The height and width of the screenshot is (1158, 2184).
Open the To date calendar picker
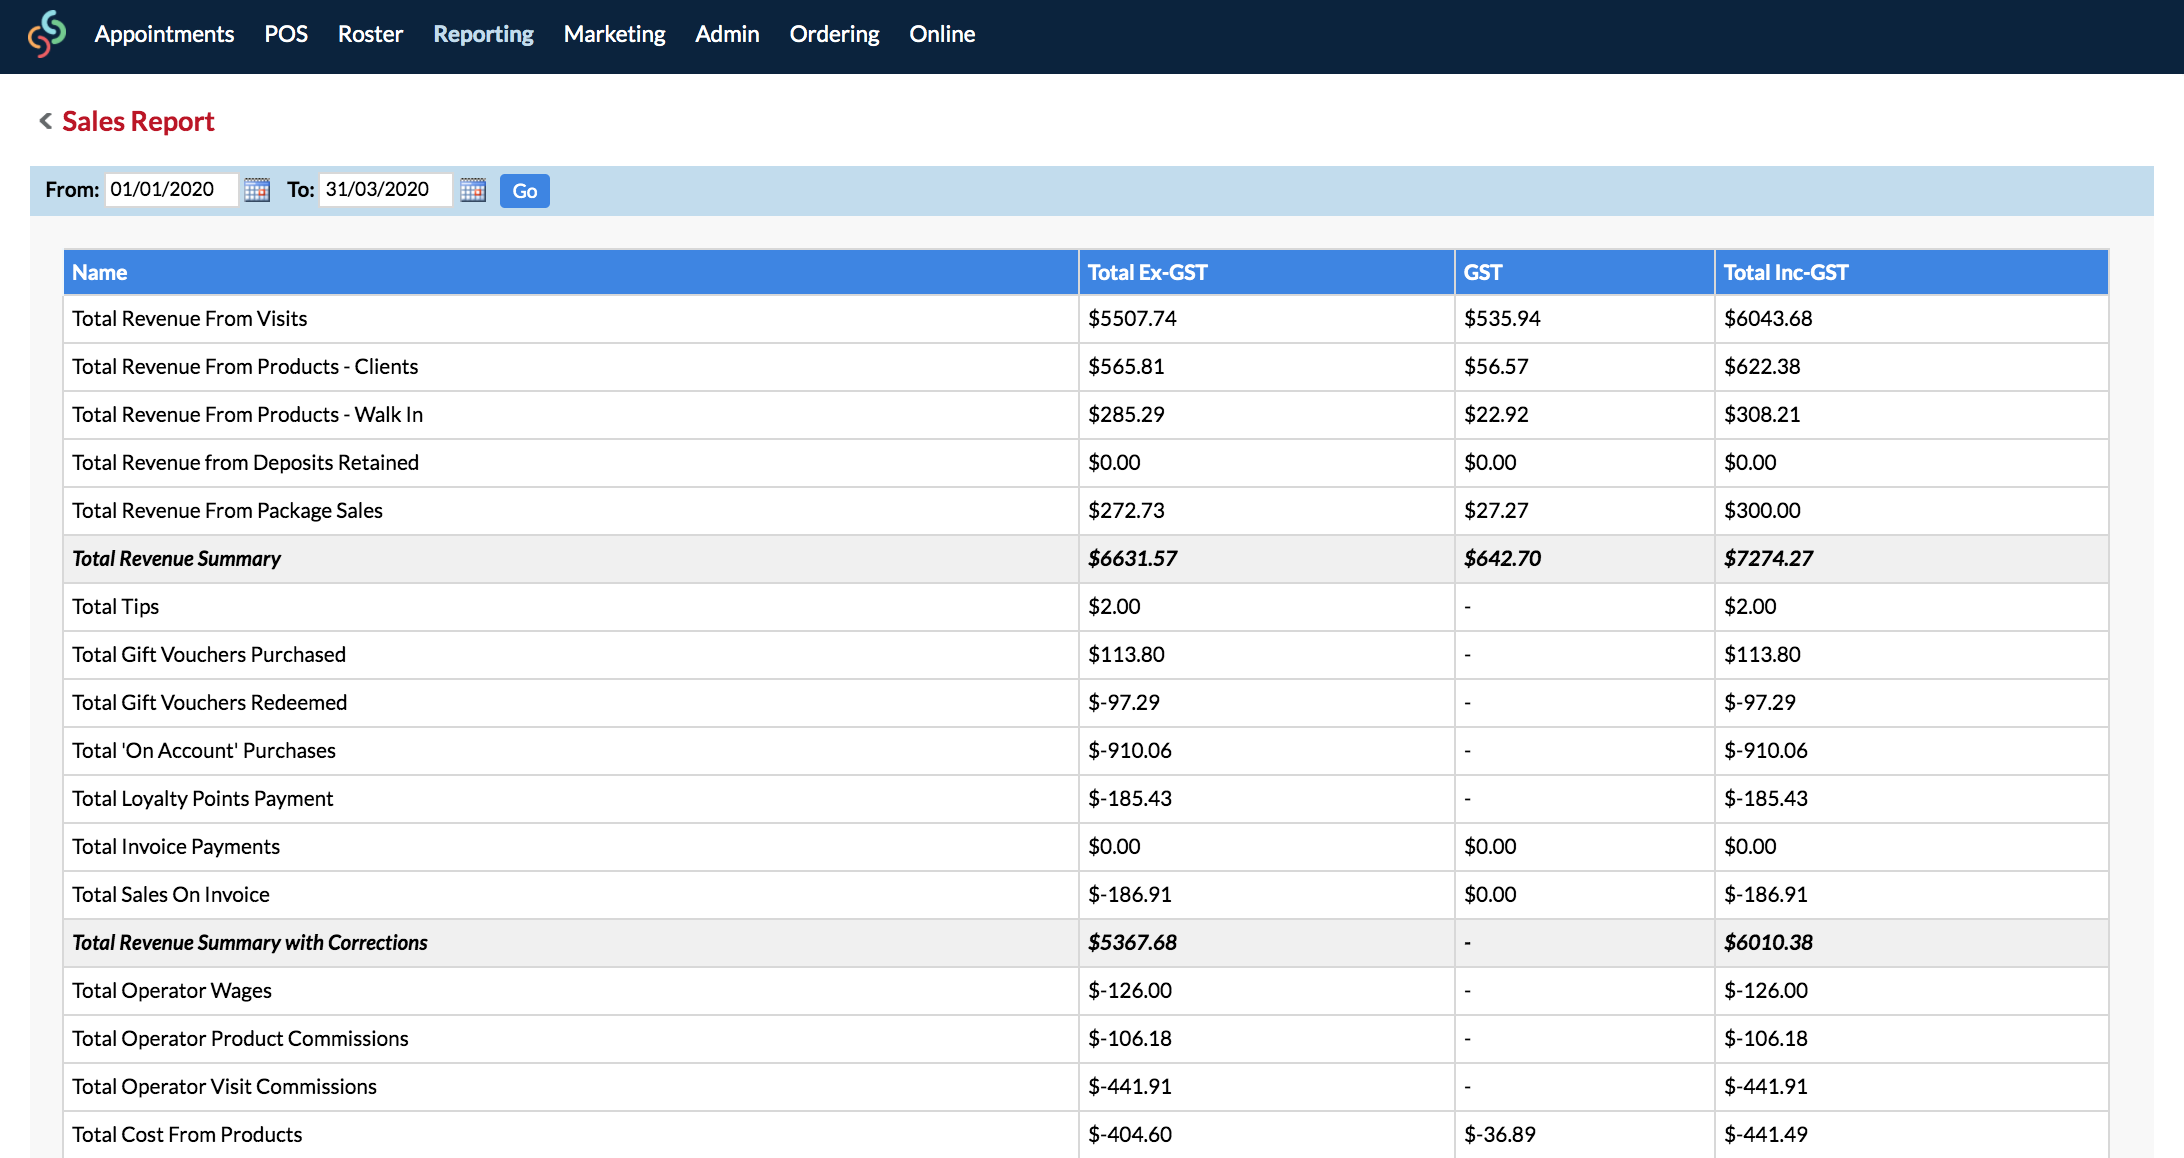coord(473,190)
